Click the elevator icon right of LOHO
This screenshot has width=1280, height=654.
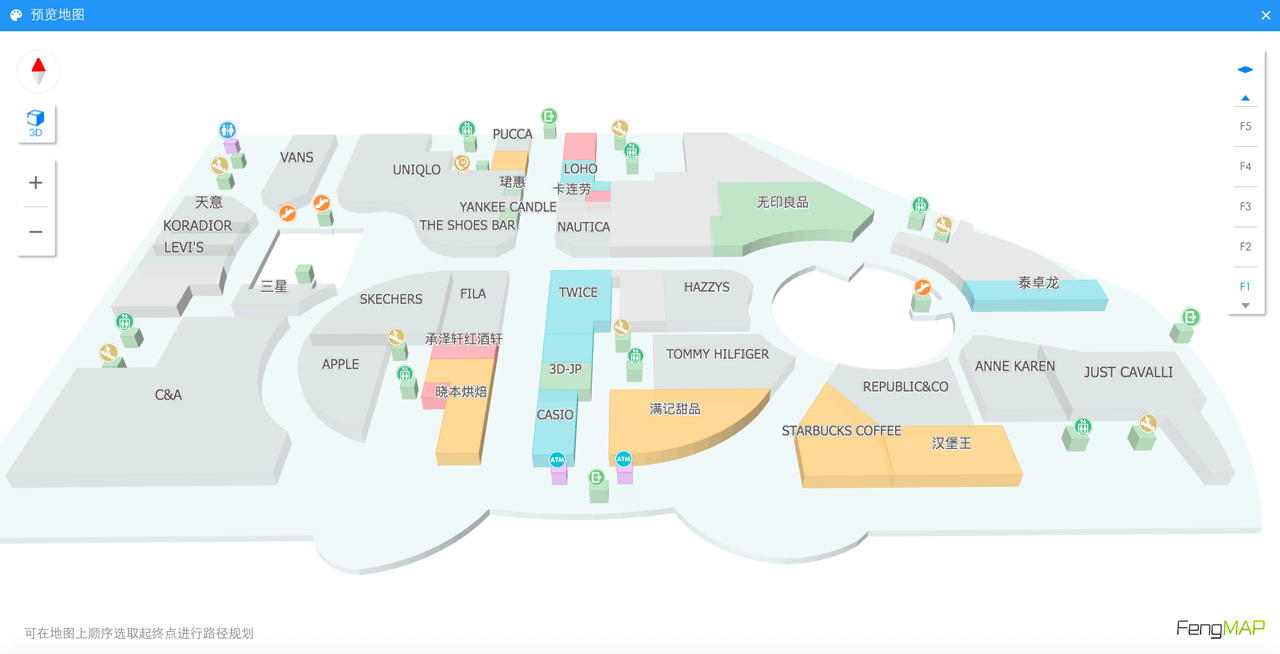click(x=632, y=151)
